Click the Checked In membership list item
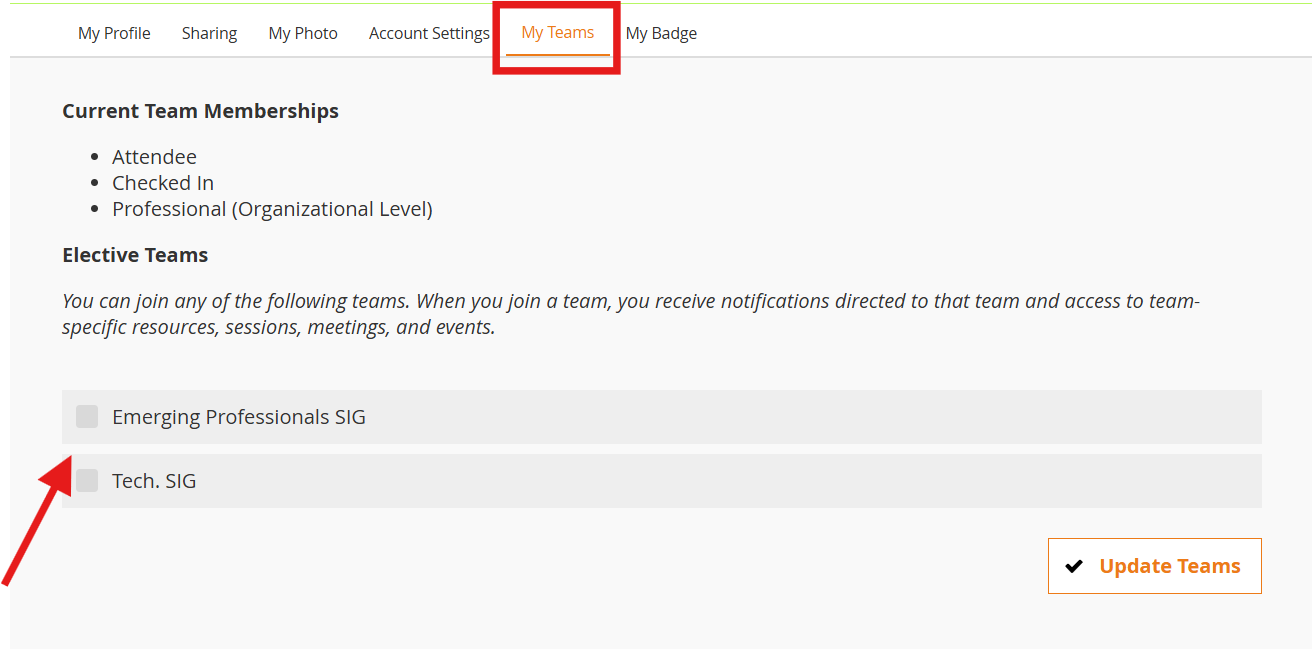Screen dimensions: 1312x649 (163, 183)
